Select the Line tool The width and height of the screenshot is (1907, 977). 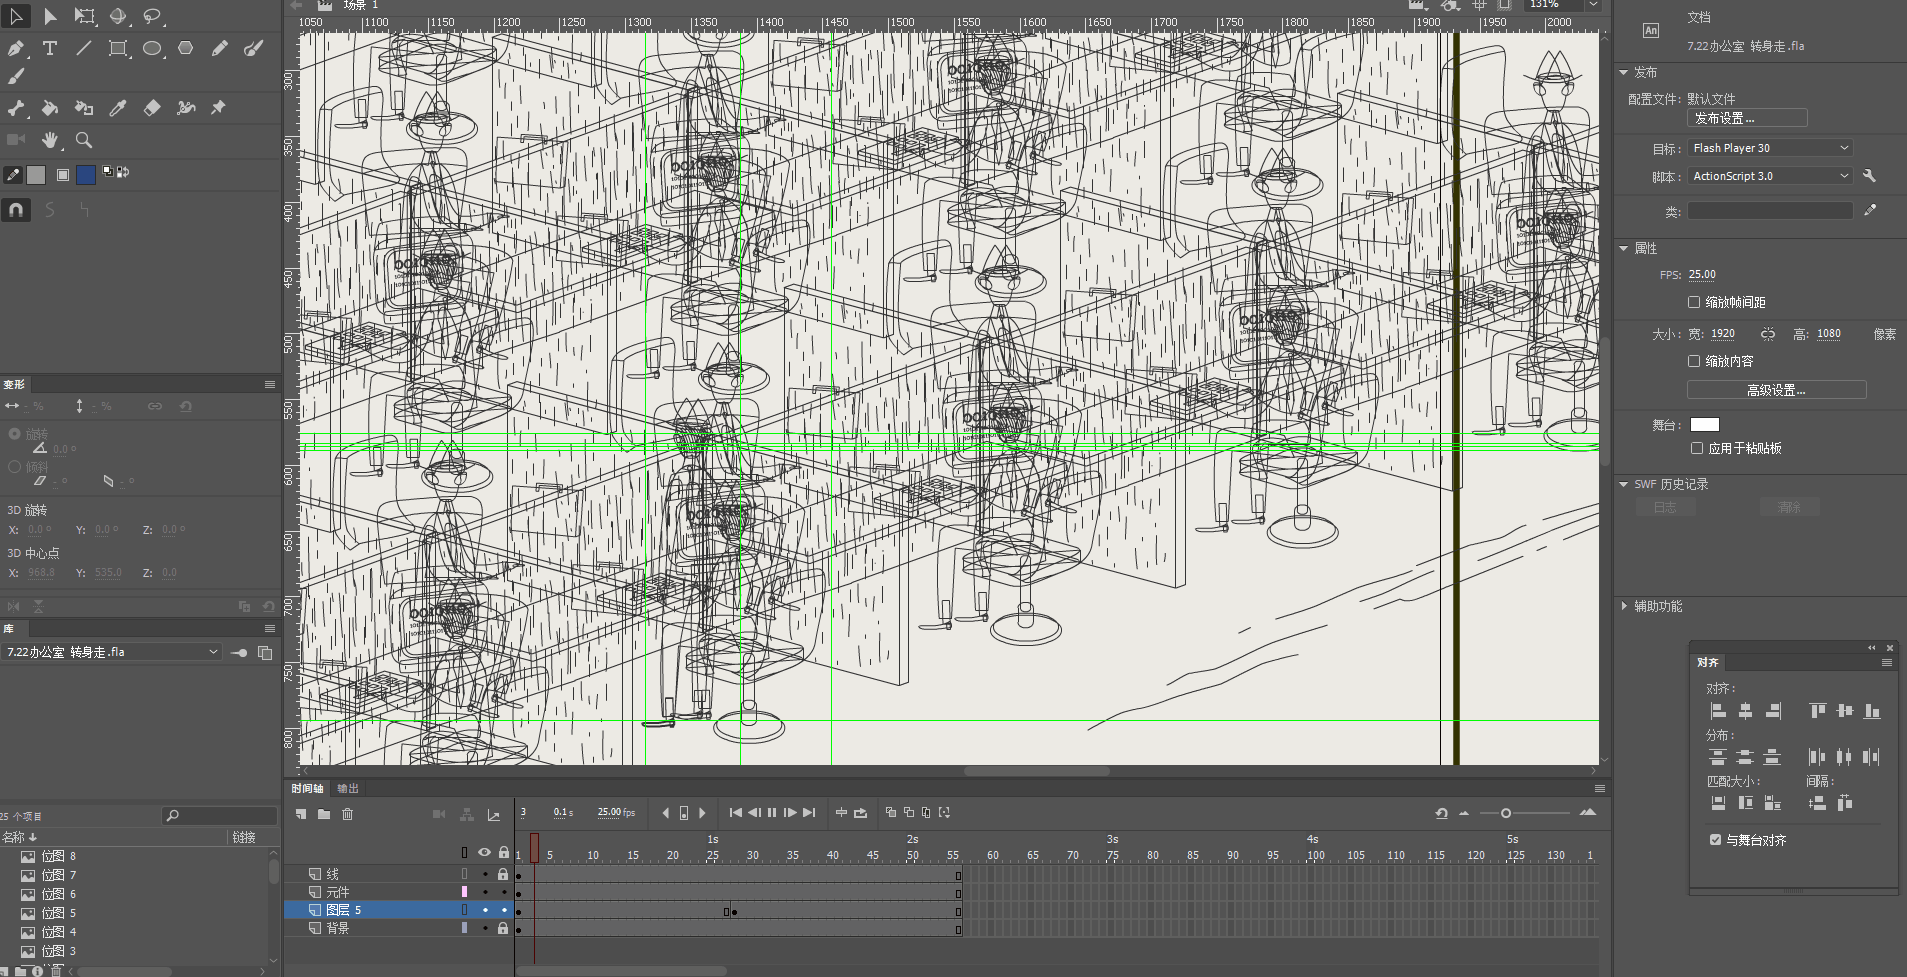coord(84,48)
